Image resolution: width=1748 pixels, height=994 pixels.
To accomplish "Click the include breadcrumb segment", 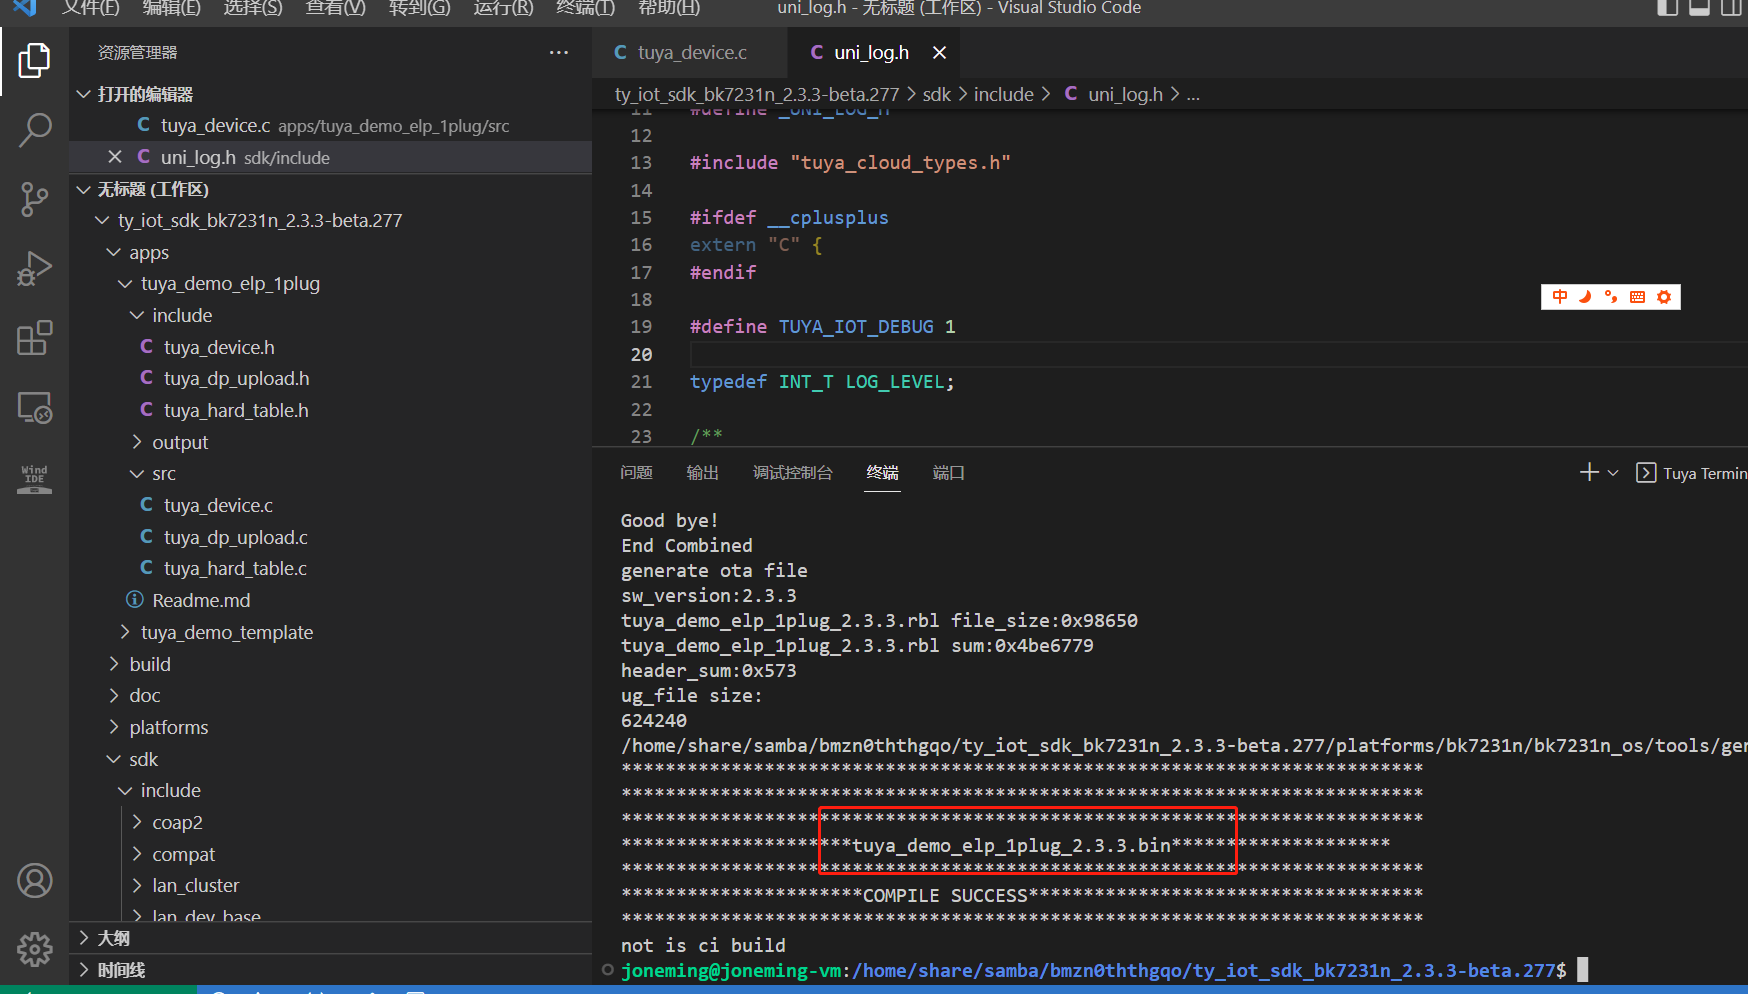I will [x=1004, y=94].
